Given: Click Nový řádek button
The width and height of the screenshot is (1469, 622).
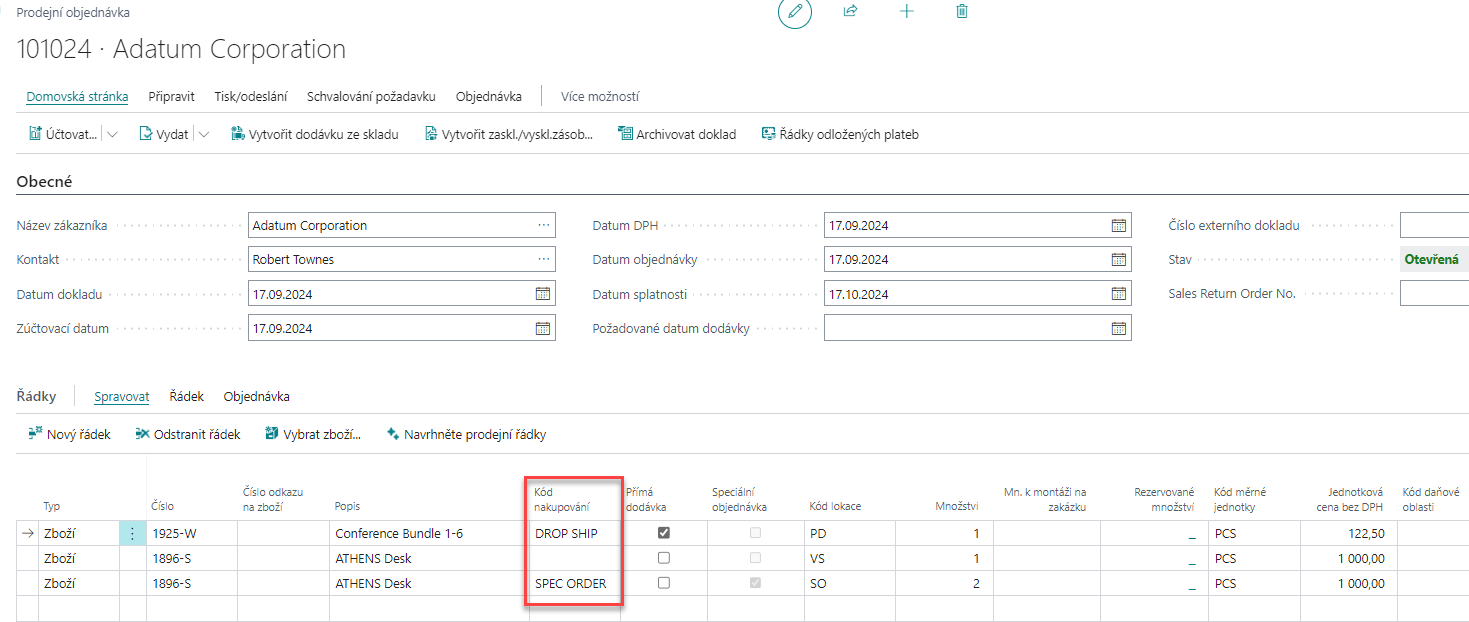Looking at the screenshot, I should point(69,434).
